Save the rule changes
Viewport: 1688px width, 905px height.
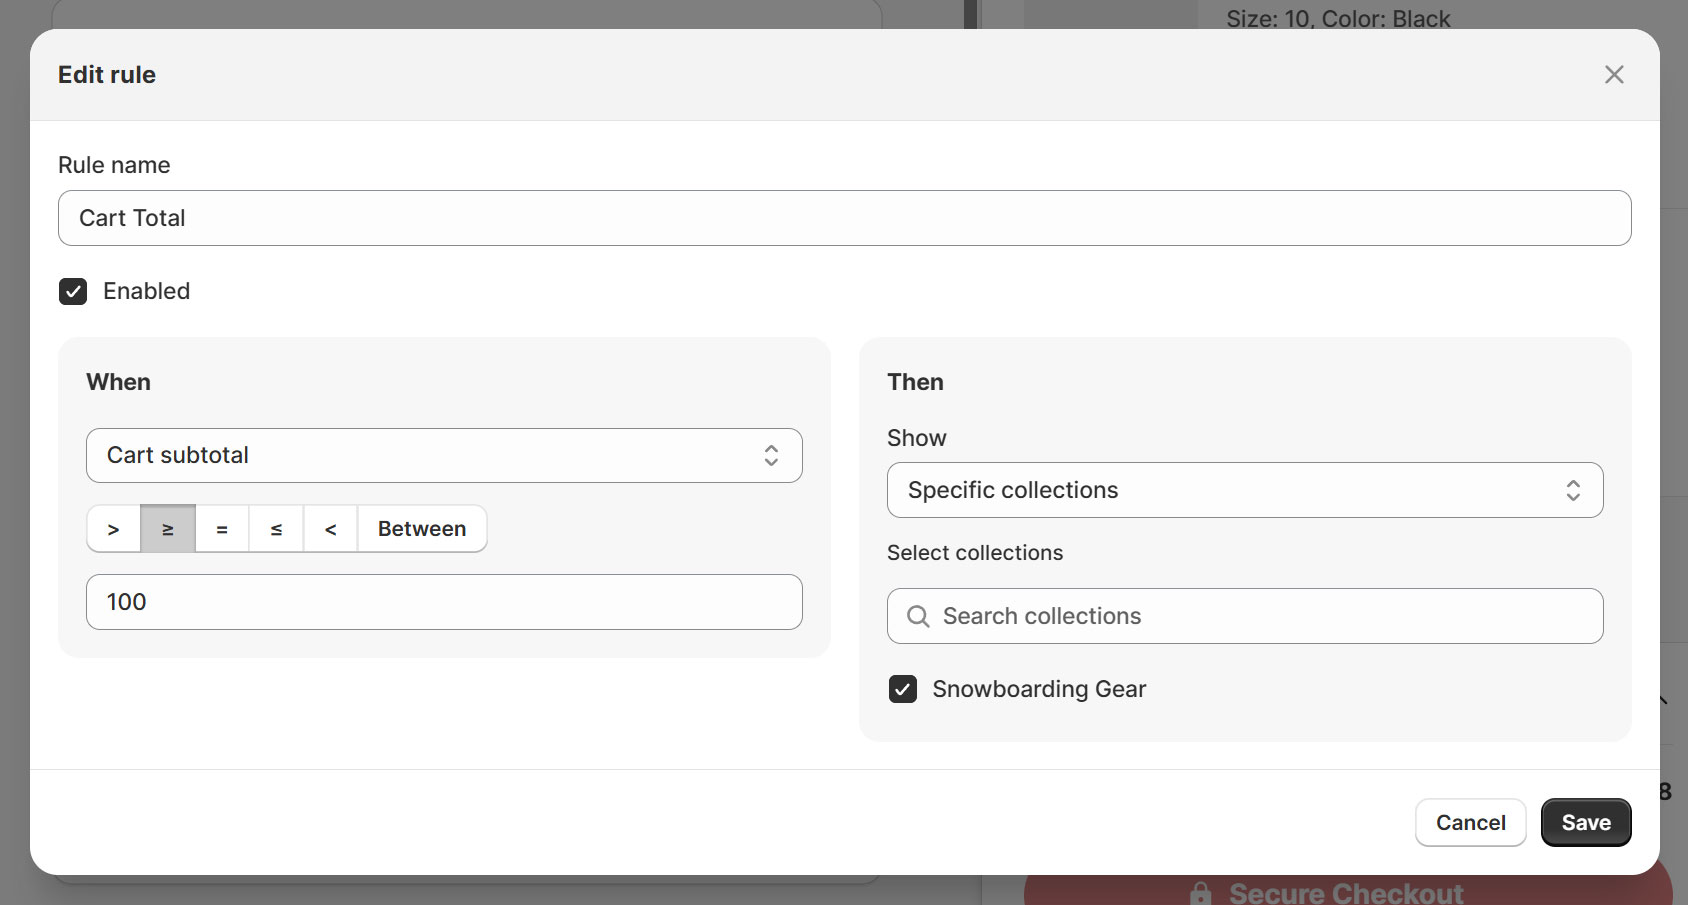(1585, 822)
